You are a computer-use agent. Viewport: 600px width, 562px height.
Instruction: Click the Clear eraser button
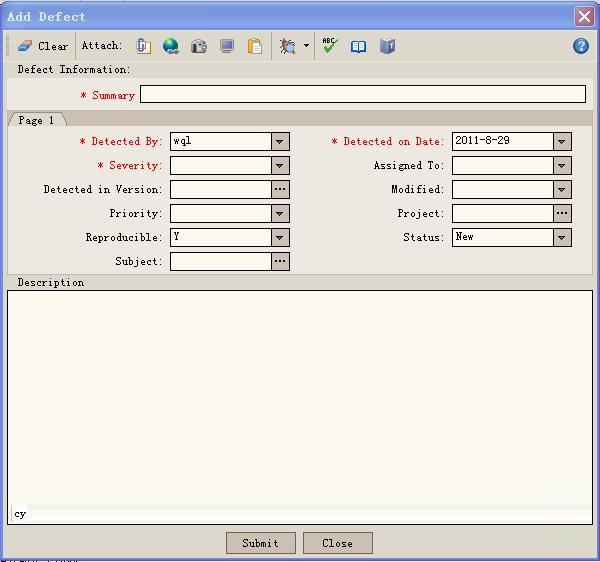[x=42, y=46]
